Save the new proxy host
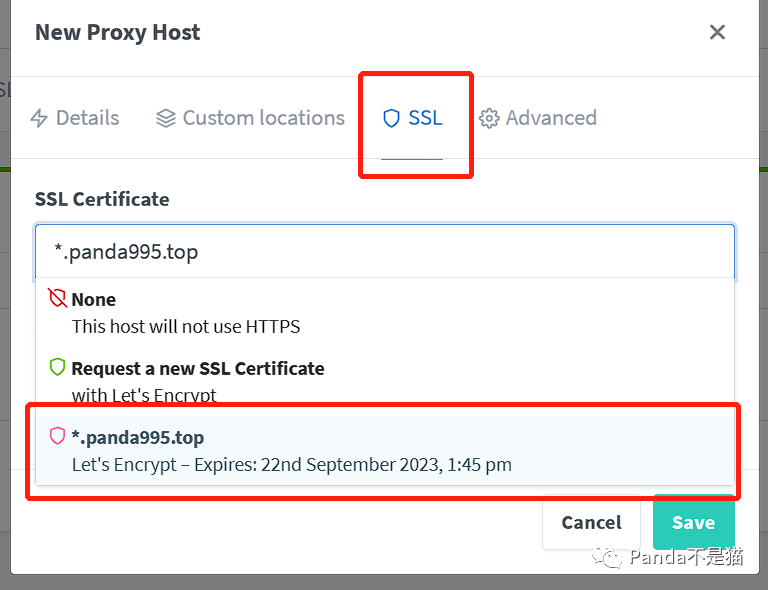This screenshot has height=590, width=768. 694,522
